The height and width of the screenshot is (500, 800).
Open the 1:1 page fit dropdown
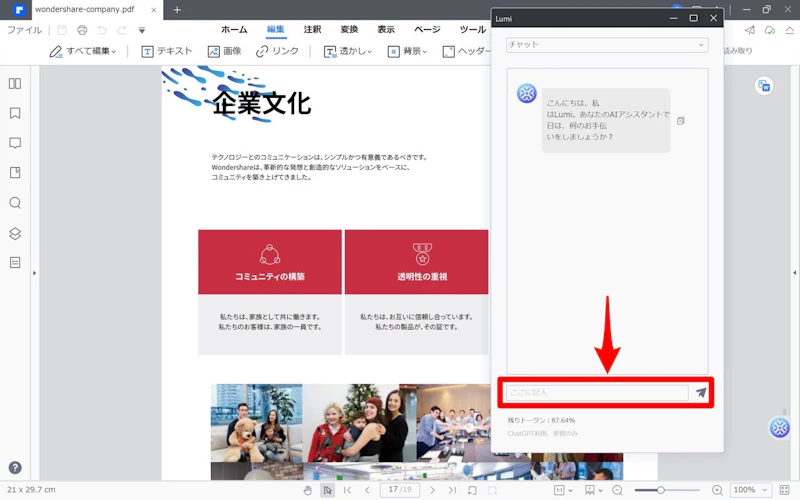pyautogui.click(x=563, y=490)
